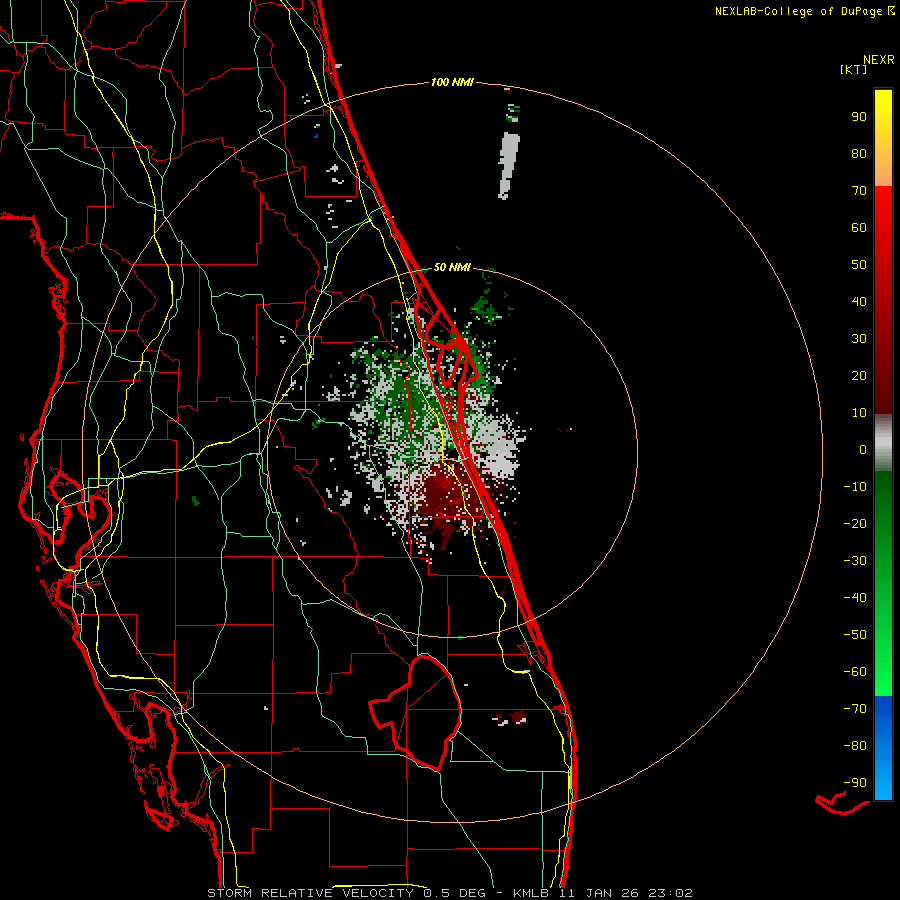Click the -10 scale value
The height and width of the screenshot is (900, 900).
[855, 487]
